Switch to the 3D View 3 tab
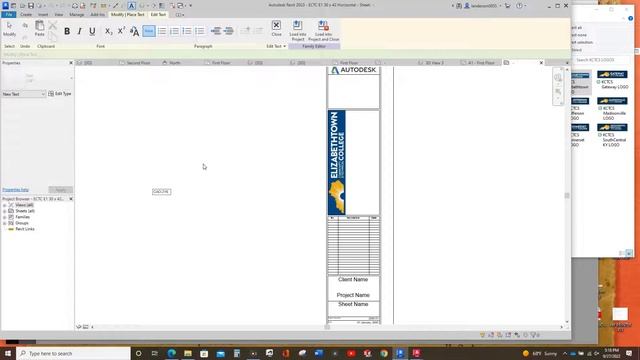Viewport: 640px width, 360px height. [x=435, y=63]
